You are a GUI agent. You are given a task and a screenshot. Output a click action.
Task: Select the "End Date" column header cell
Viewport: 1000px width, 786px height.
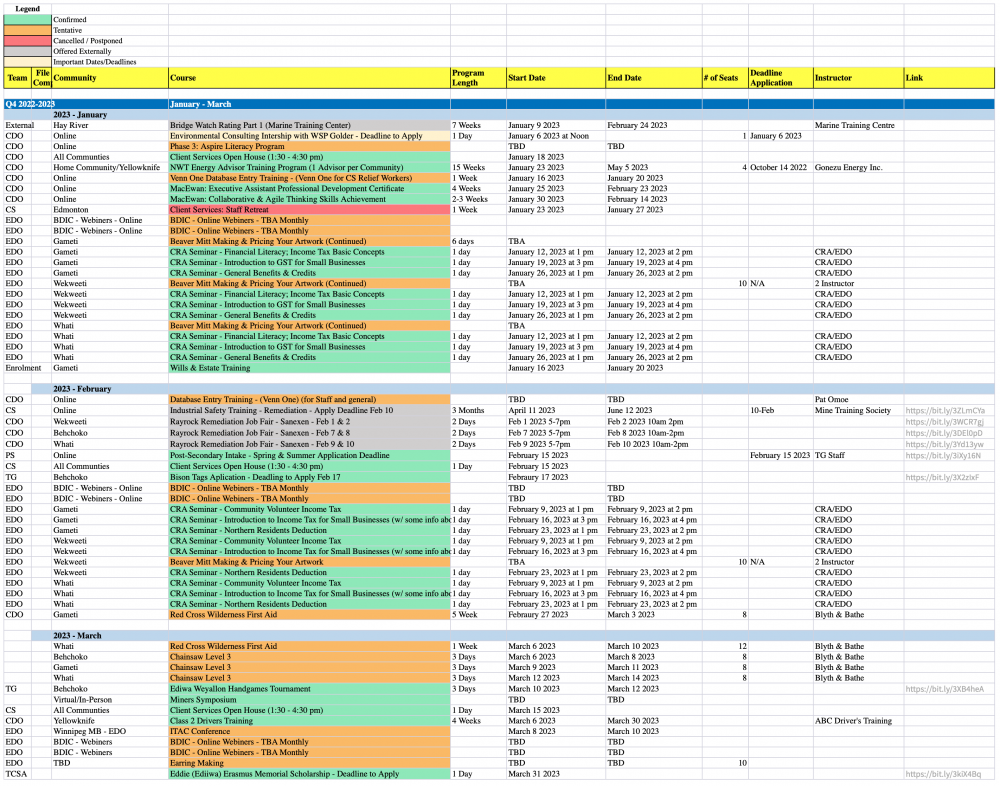[654, 78]
